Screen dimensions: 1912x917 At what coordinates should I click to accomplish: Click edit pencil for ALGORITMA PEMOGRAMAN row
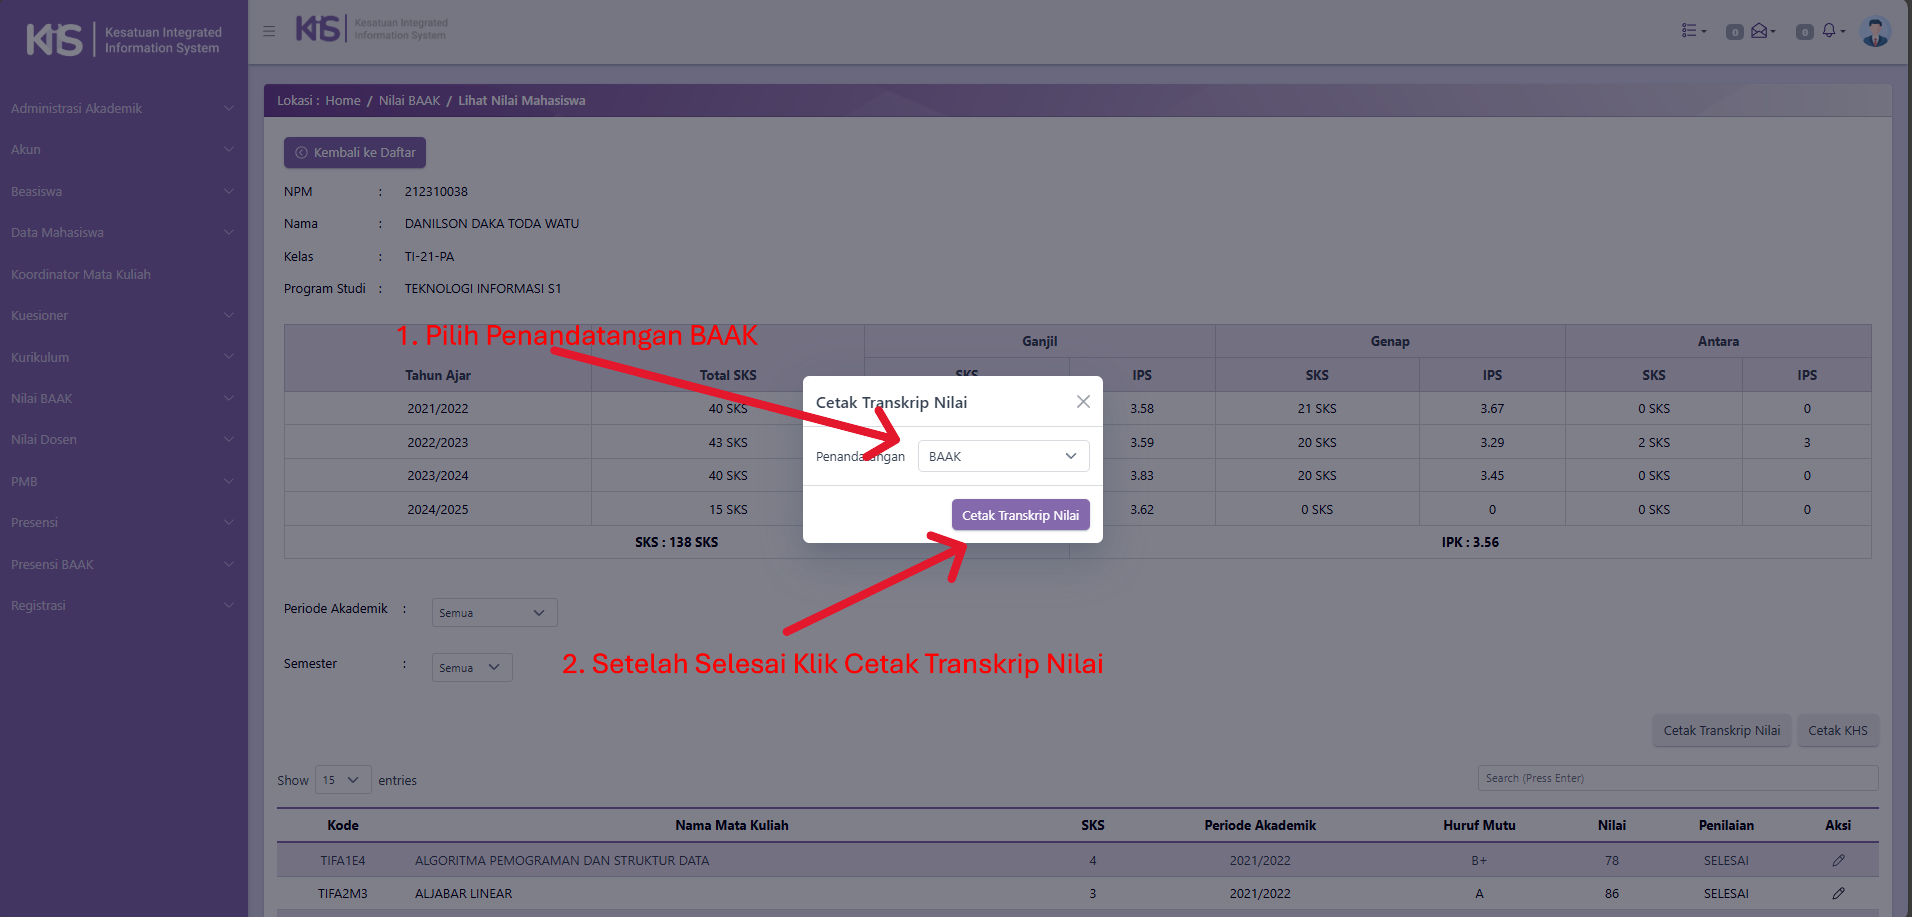[x=1838, y=861]
